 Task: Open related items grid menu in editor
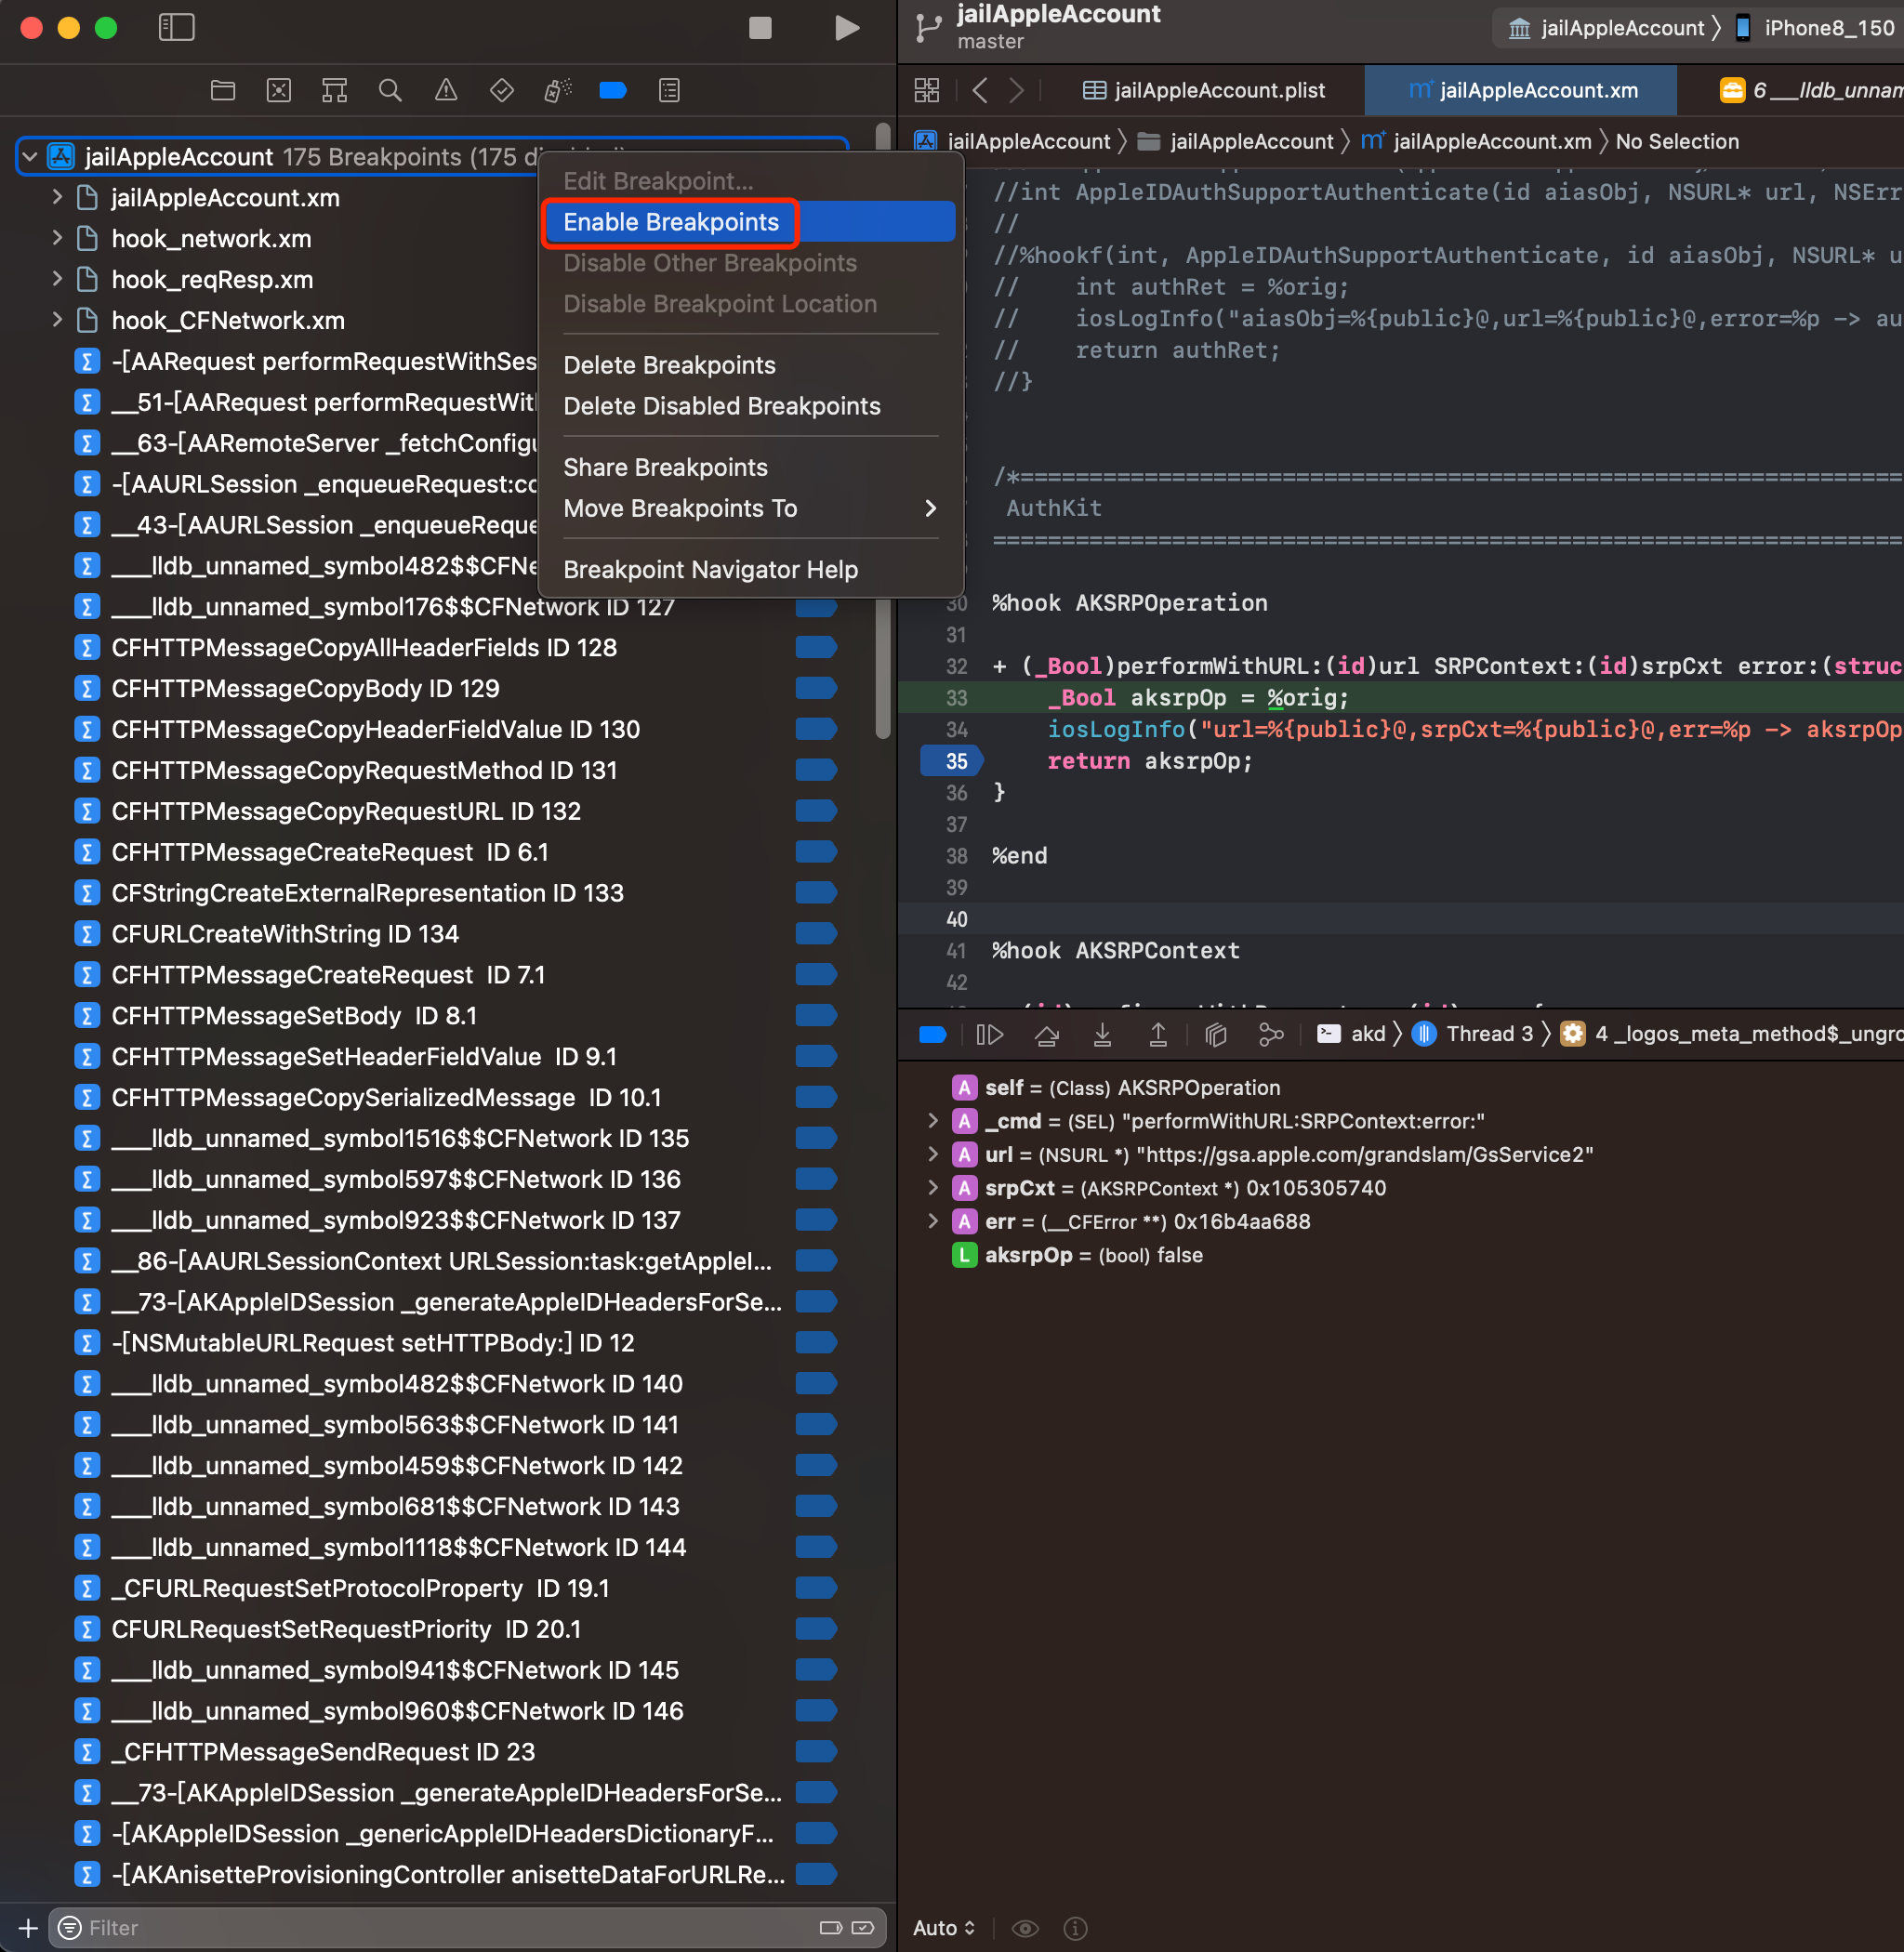coord(927,90)
